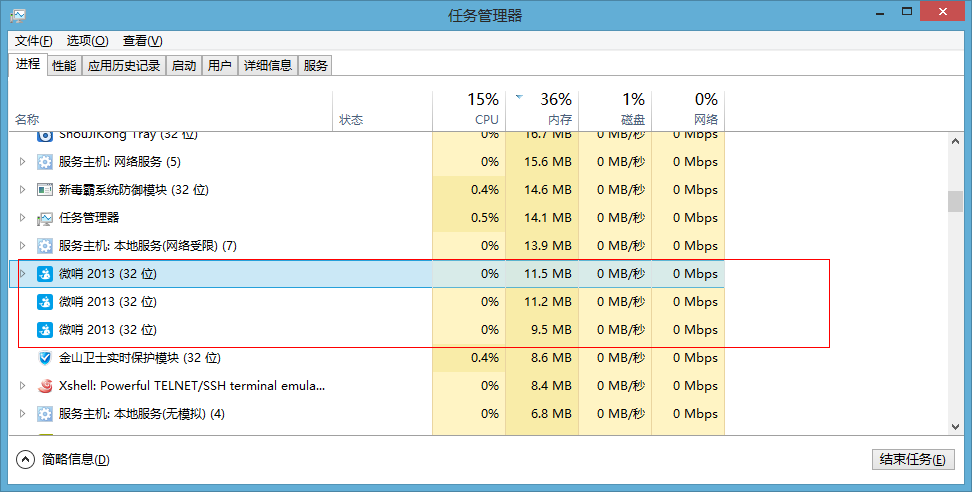This screenshot has height=492, width=972.
Task: Switch to the 性能 tab
Action: point(63,65)
